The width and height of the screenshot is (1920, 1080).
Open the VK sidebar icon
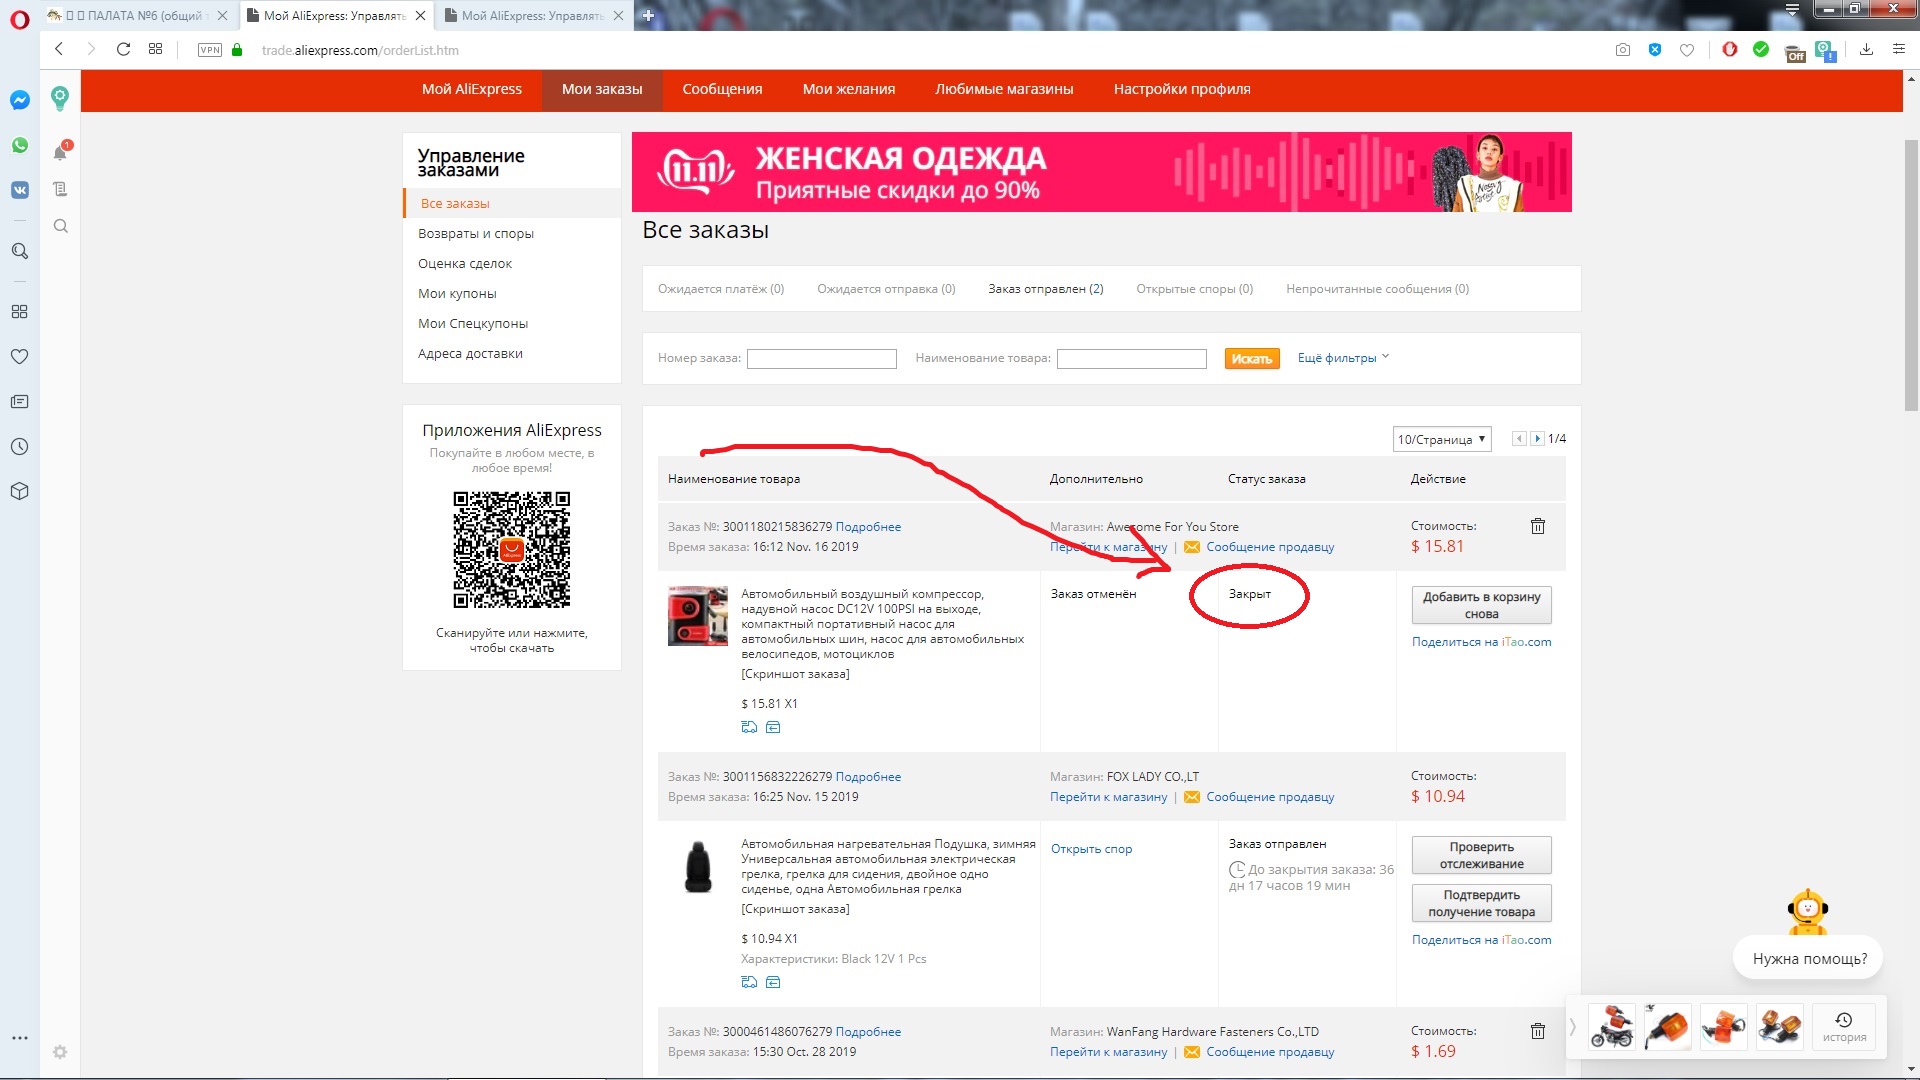pos(19,190)
